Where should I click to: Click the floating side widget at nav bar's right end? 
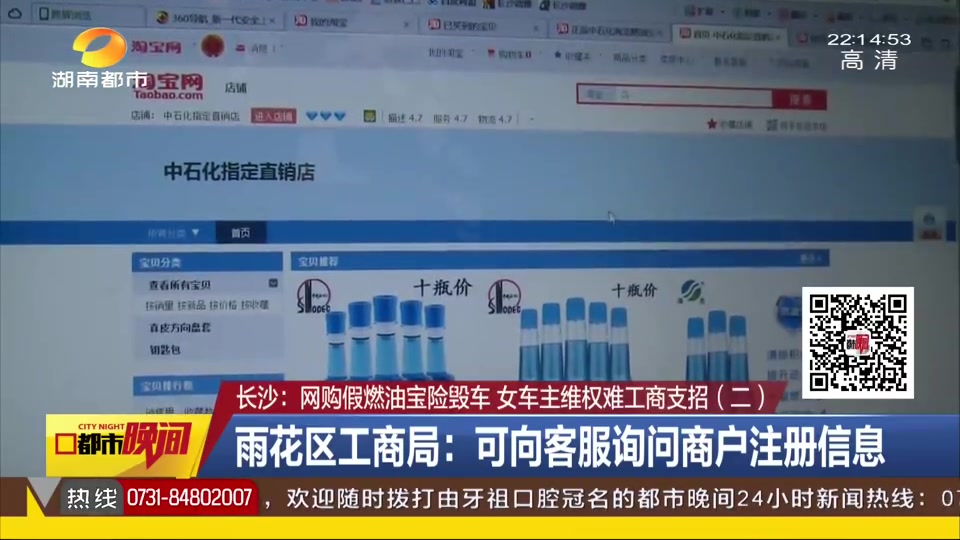click(x=929, y=225)
